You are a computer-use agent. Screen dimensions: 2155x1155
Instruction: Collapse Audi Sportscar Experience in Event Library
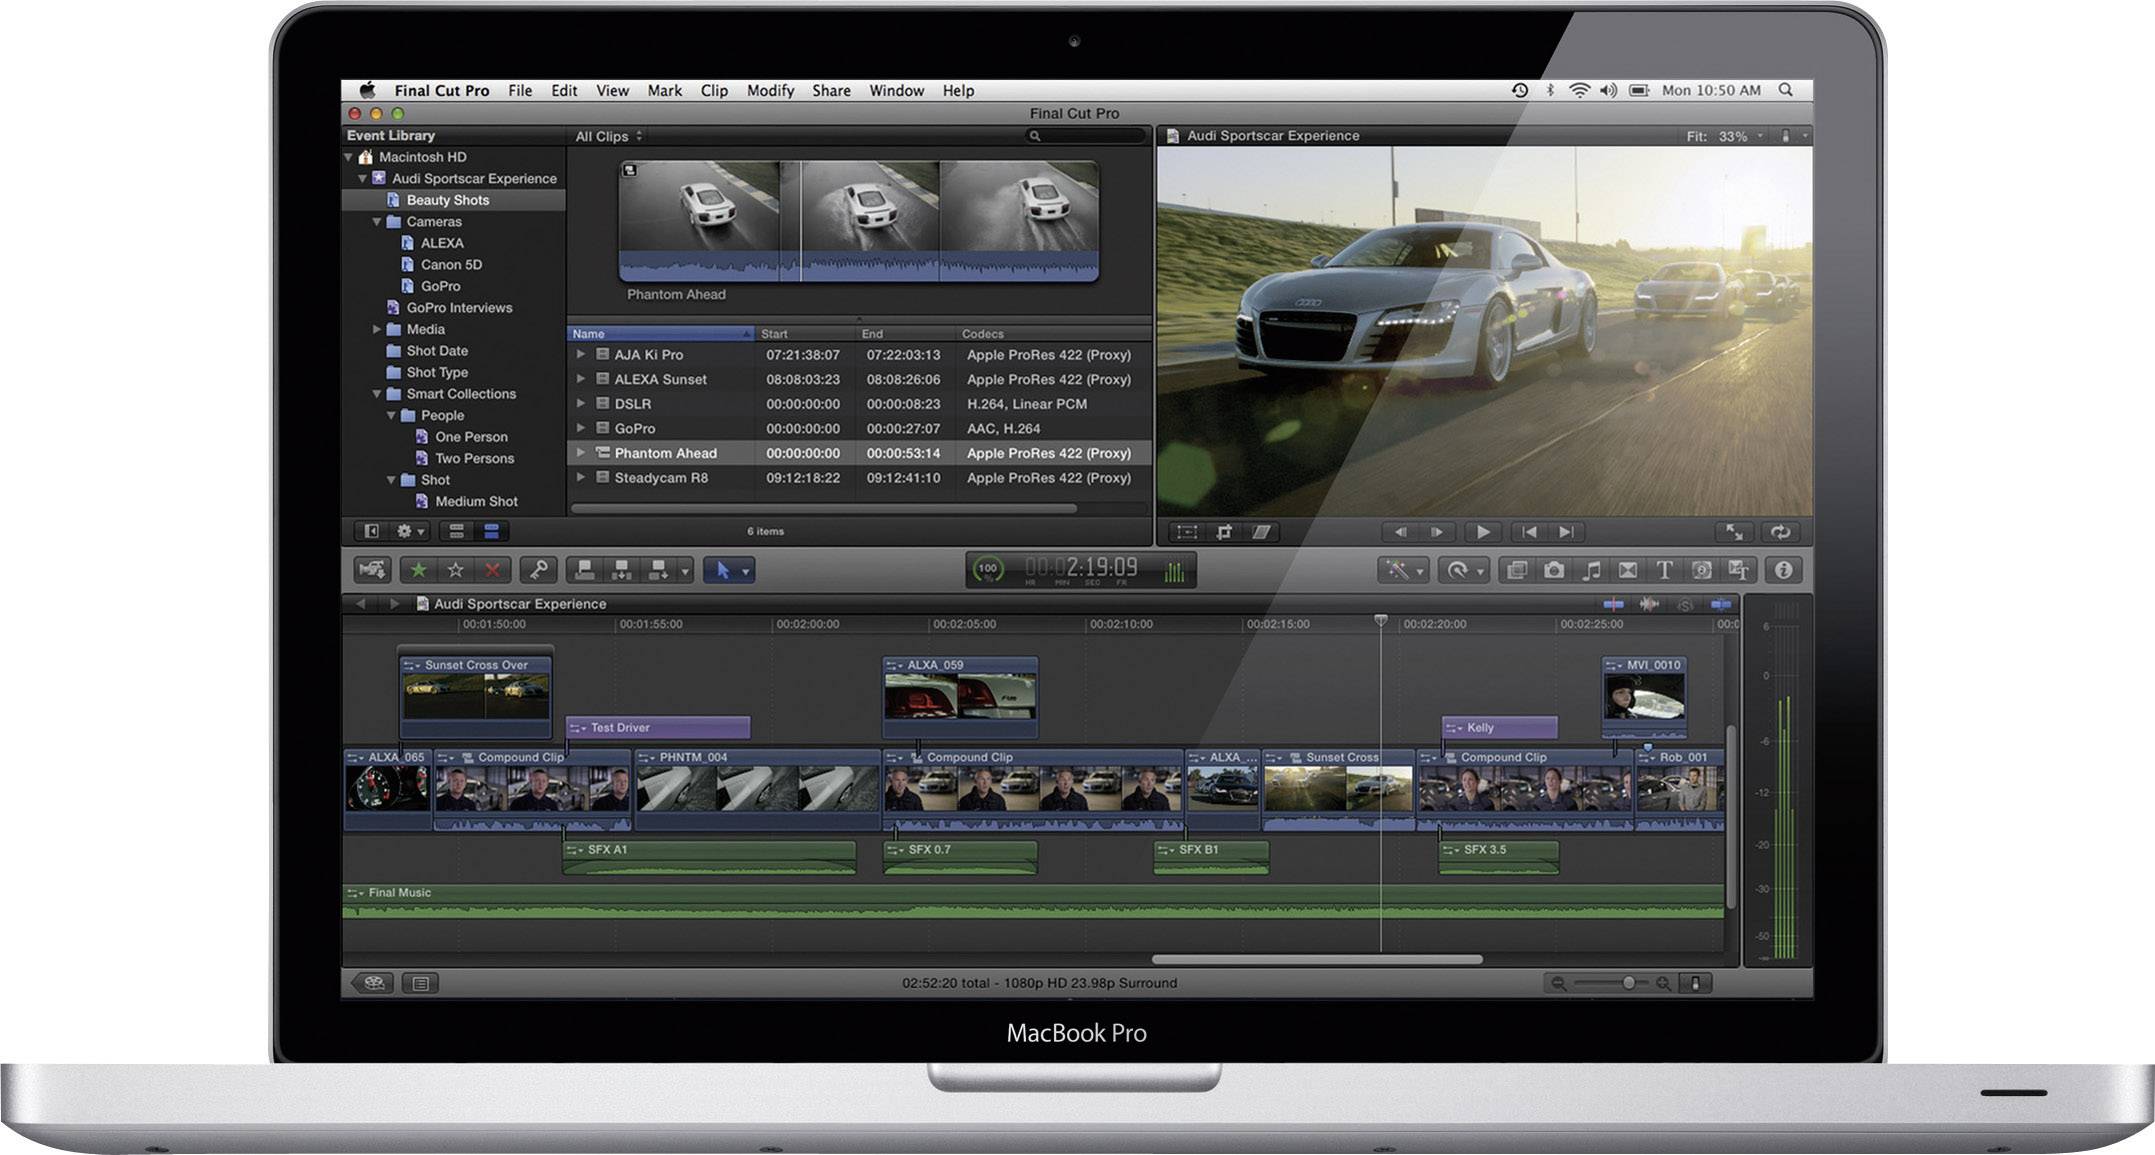363,178
